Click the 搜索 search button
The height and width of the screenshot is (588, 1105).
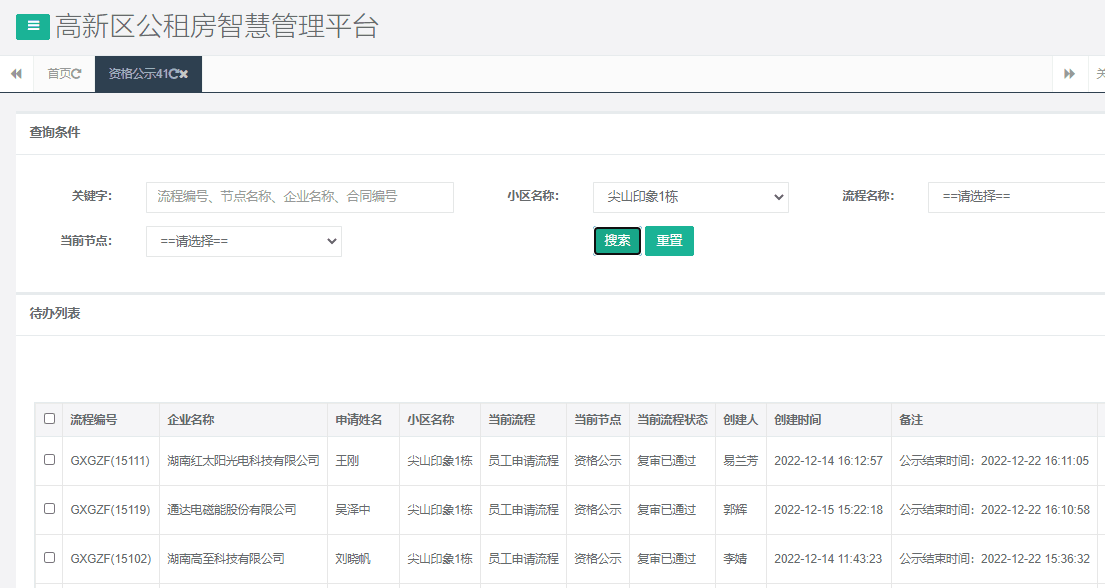coord(617,241)
